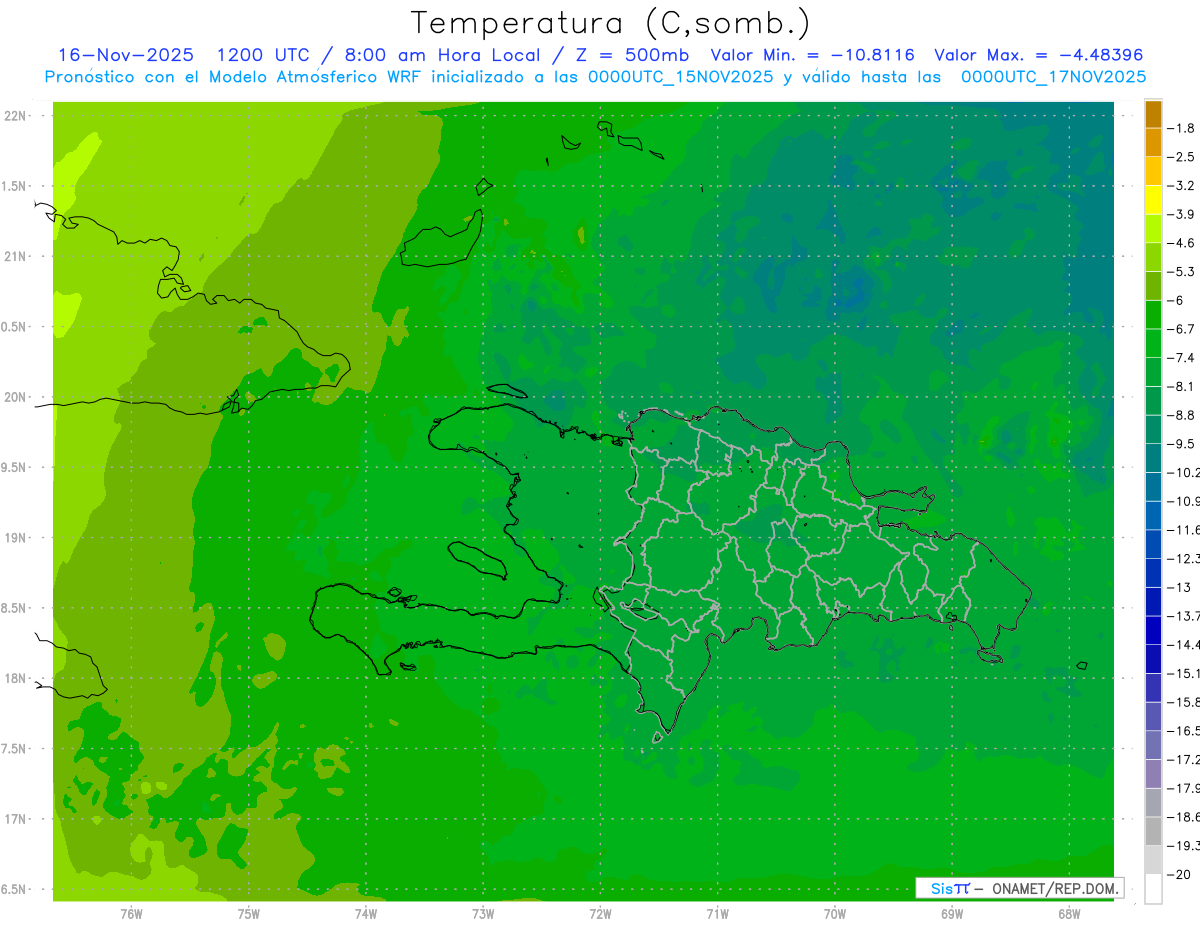Click the '19N' latitude label
Viewport: 1200px width, 927px height.
14,538
